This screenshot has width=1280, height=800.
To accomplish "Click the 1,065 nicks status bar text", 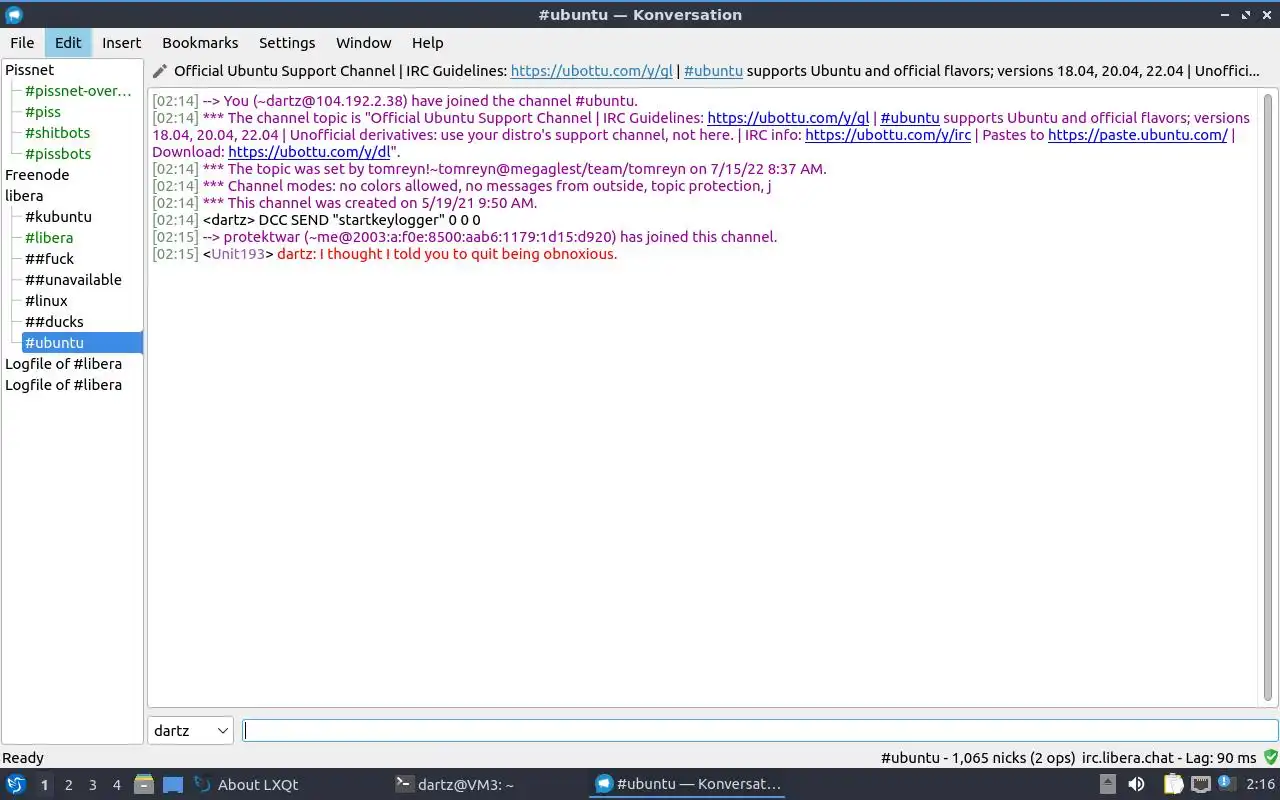I will pyautogui.click(x=978, y=758).
